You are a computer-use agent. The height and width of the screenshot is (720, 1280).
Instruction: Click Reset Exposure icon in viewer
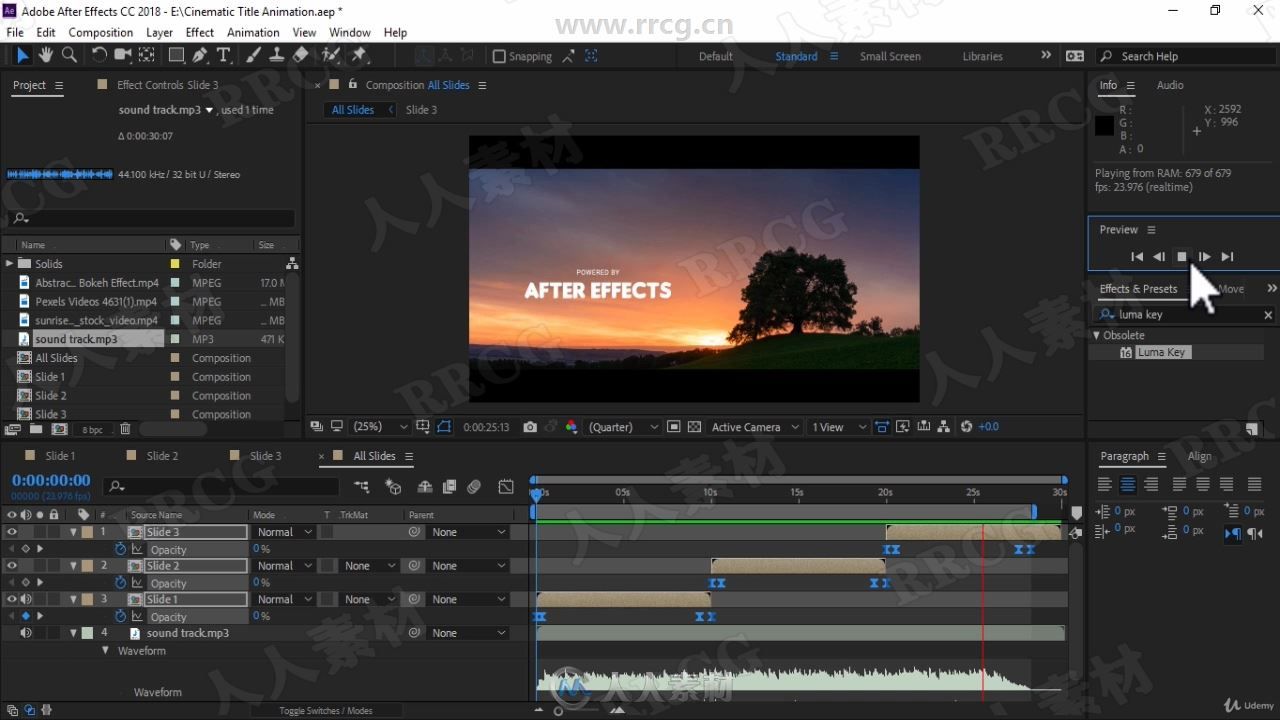(966, 427)
